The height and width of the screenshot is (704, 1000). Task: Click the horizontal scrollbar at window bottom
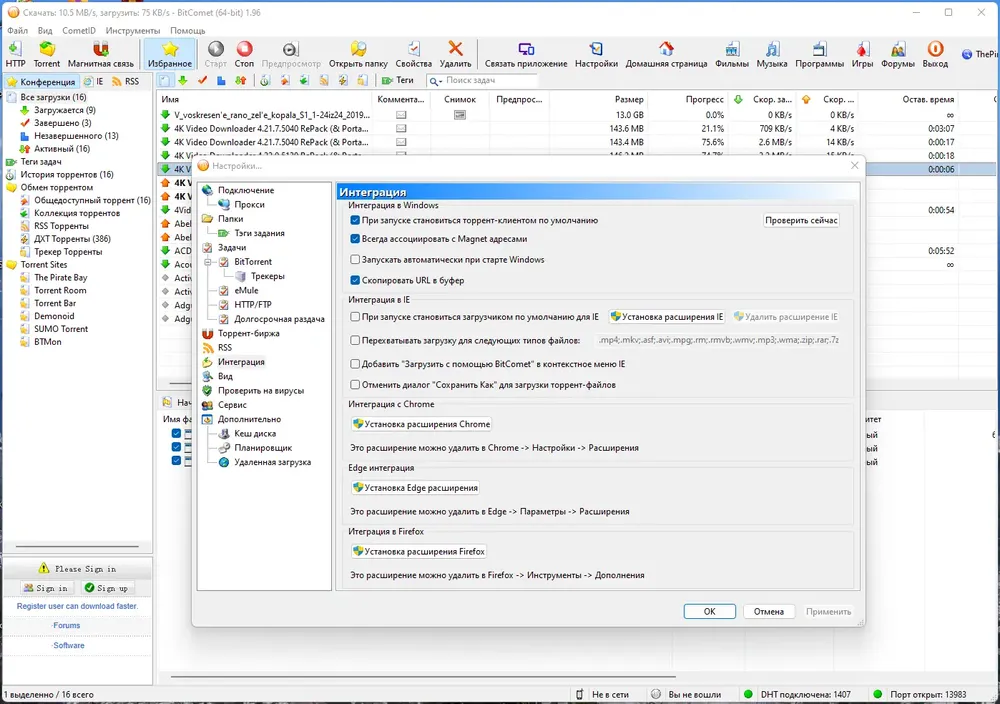pos(423,676)
